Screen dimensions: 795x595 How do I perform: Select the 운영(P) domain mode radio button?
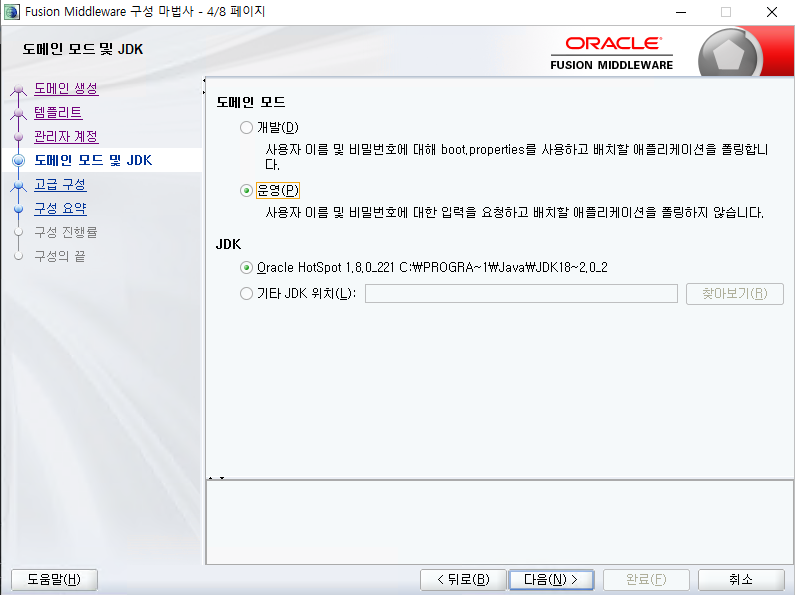246,191
